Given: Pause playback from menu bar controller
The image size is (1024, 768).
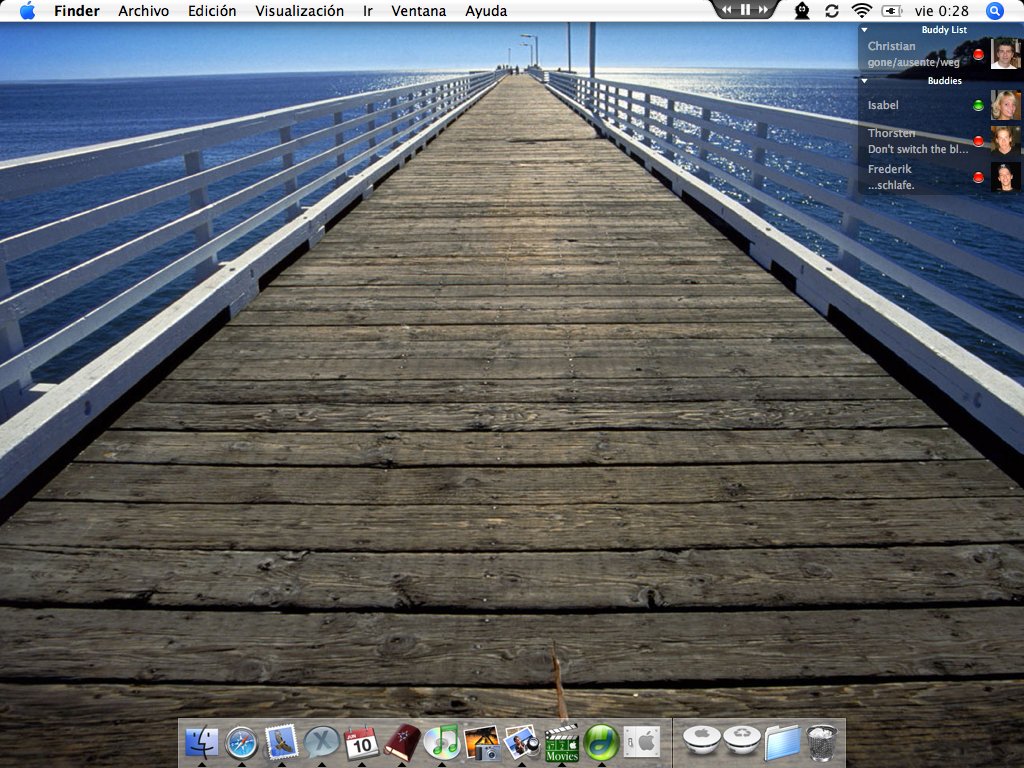Looking at the screenshot, I should click(x=745, y=9).
